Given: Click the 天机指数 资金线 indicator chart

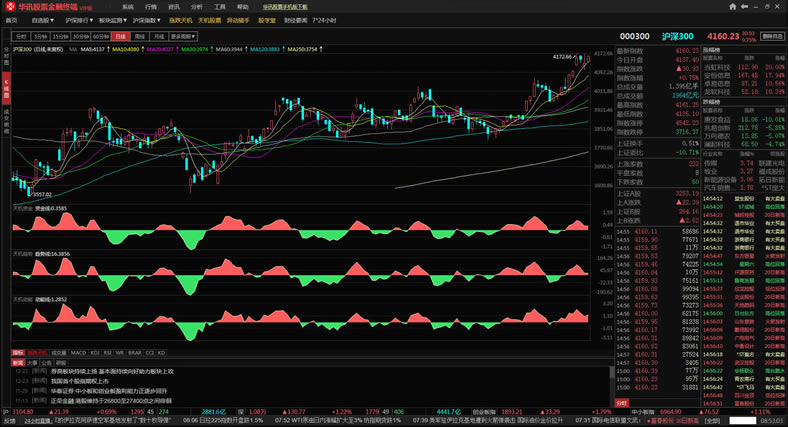Looking at the screenshot, I should pos(300,230).
